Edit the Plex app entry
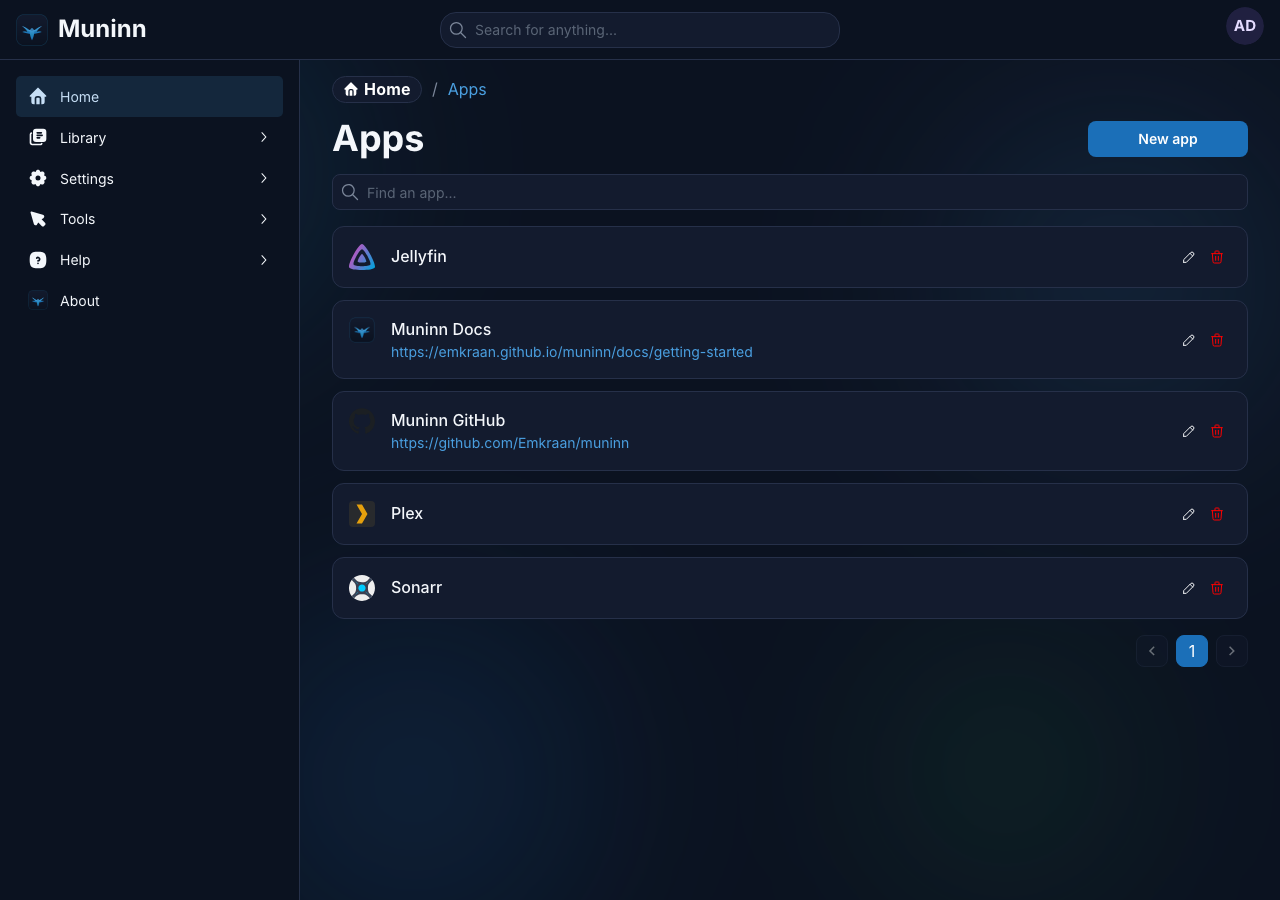The image size is (1280, 900). 1189,514
